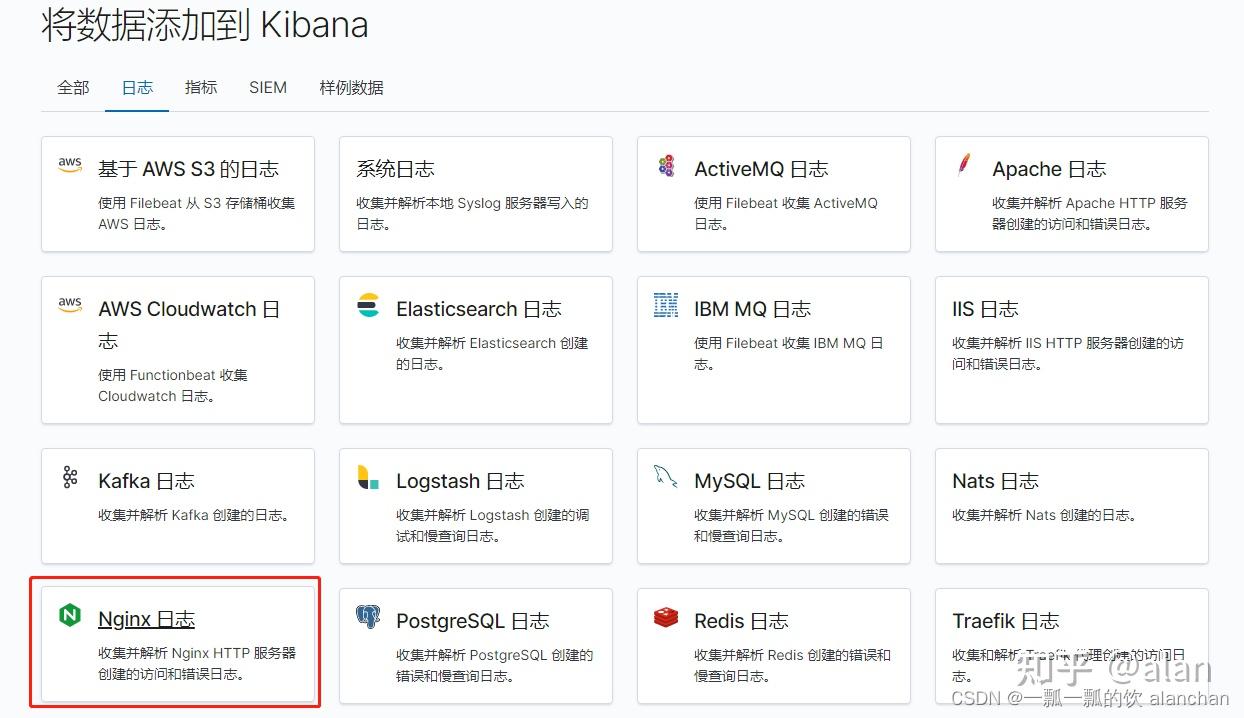This screenshot has height=718, width=1244.
Task: Click the PostgreSQL elephant logo icon
Action: click(368, 618)
